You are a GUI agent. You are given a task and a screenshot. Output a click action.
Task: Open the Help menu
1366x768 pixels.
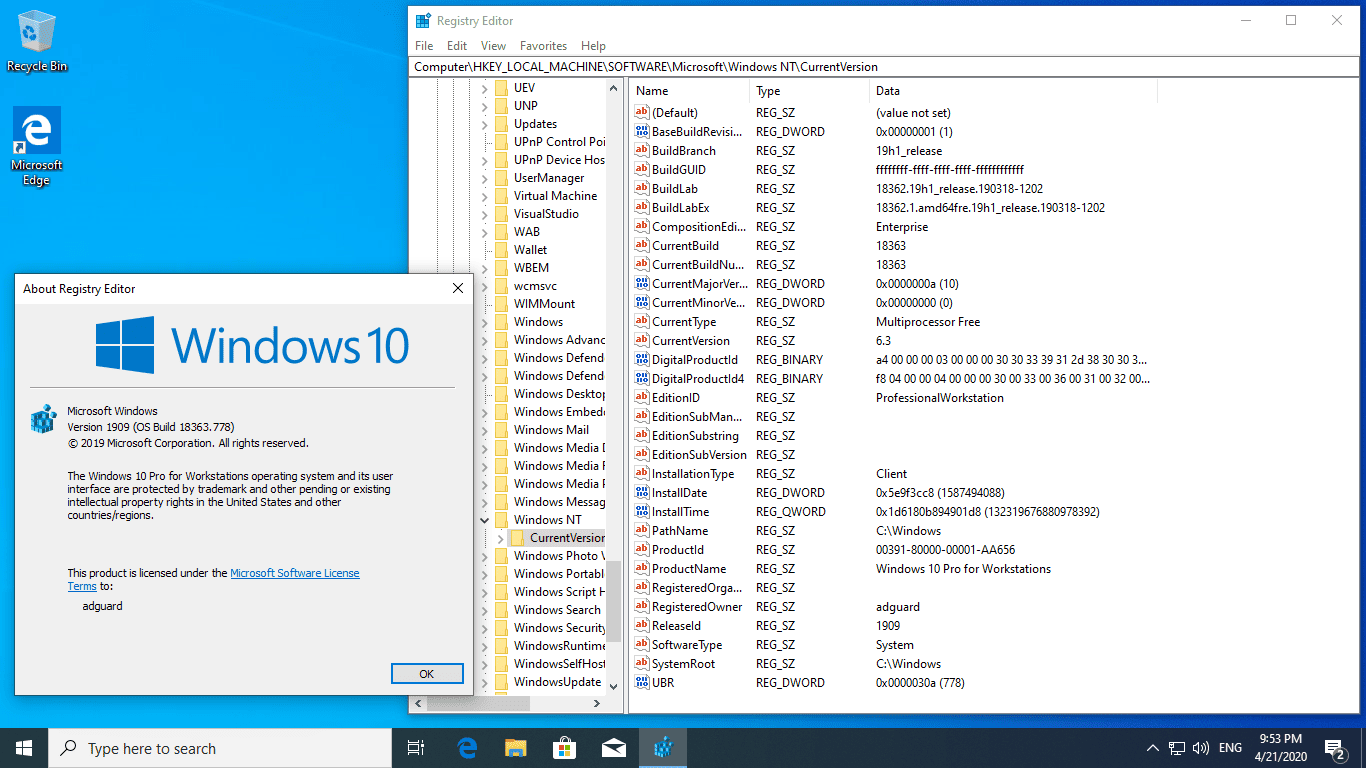(x=593, y=46)
